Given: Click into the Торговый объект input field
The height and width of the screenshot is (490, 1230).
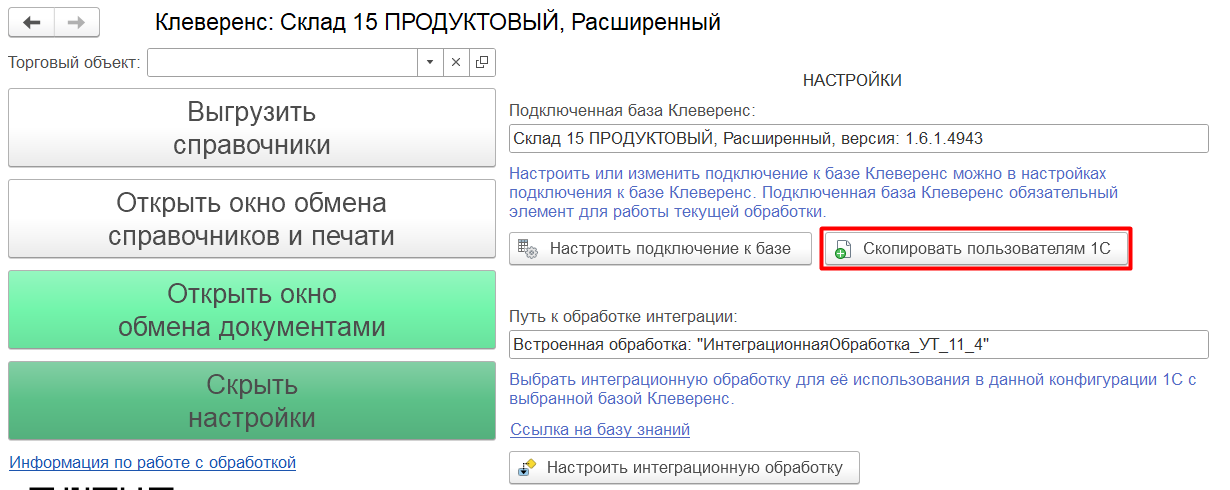Looking at the screenshot, I should pyautogui.click(x=282, y=62).
